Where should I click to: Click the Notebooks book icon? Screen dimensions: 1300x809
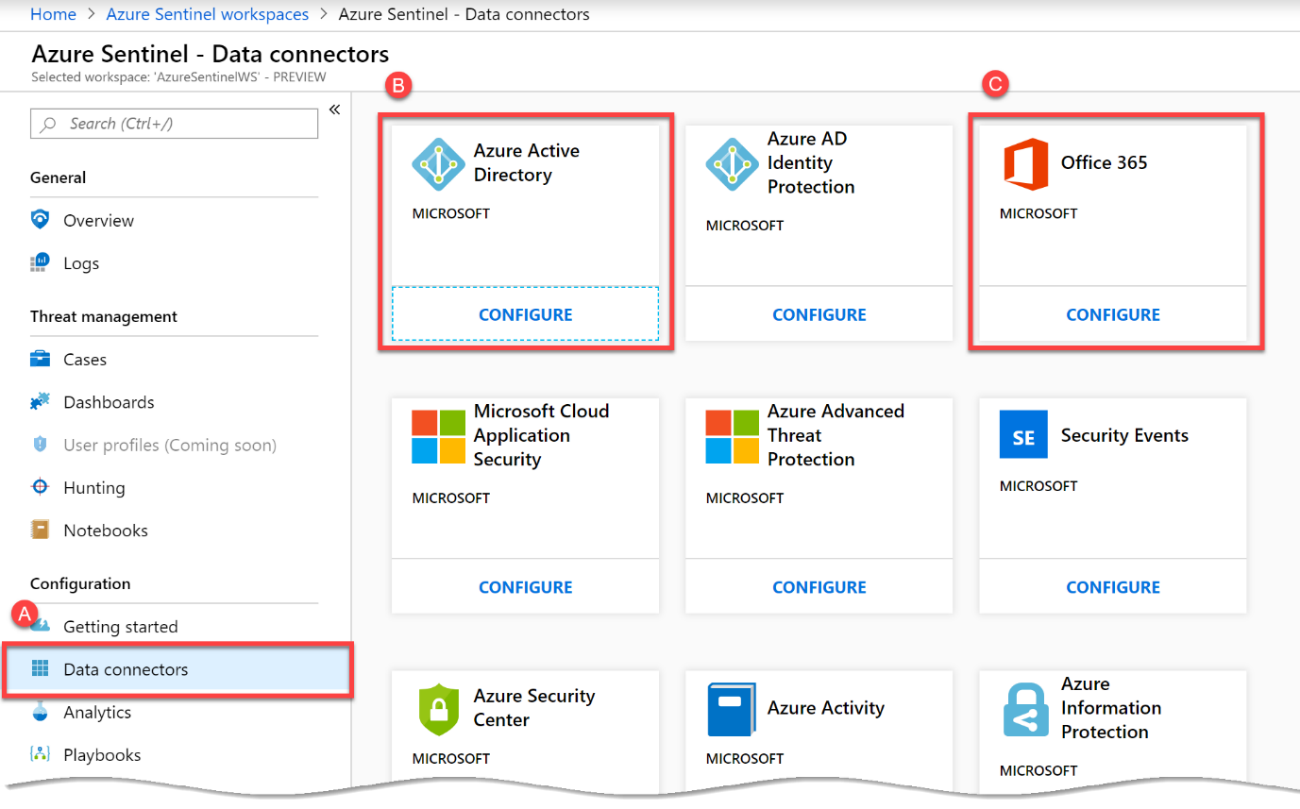(40, 530)
